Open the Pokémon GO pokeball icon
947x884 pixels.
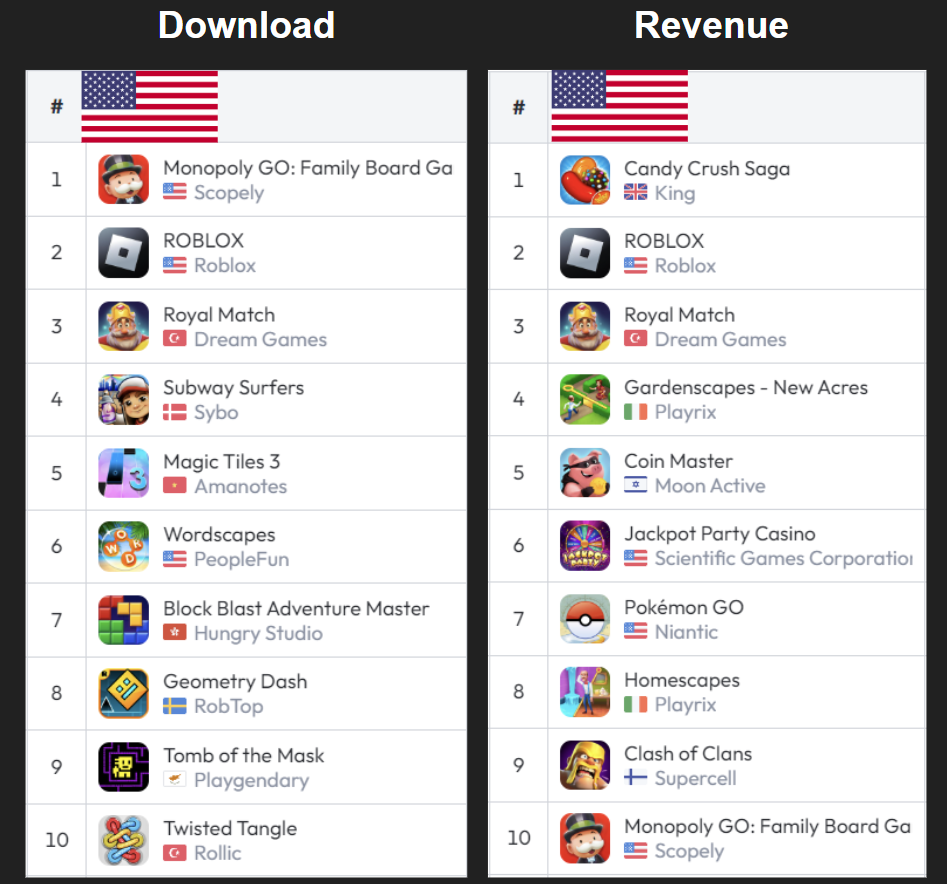[585, 619]
